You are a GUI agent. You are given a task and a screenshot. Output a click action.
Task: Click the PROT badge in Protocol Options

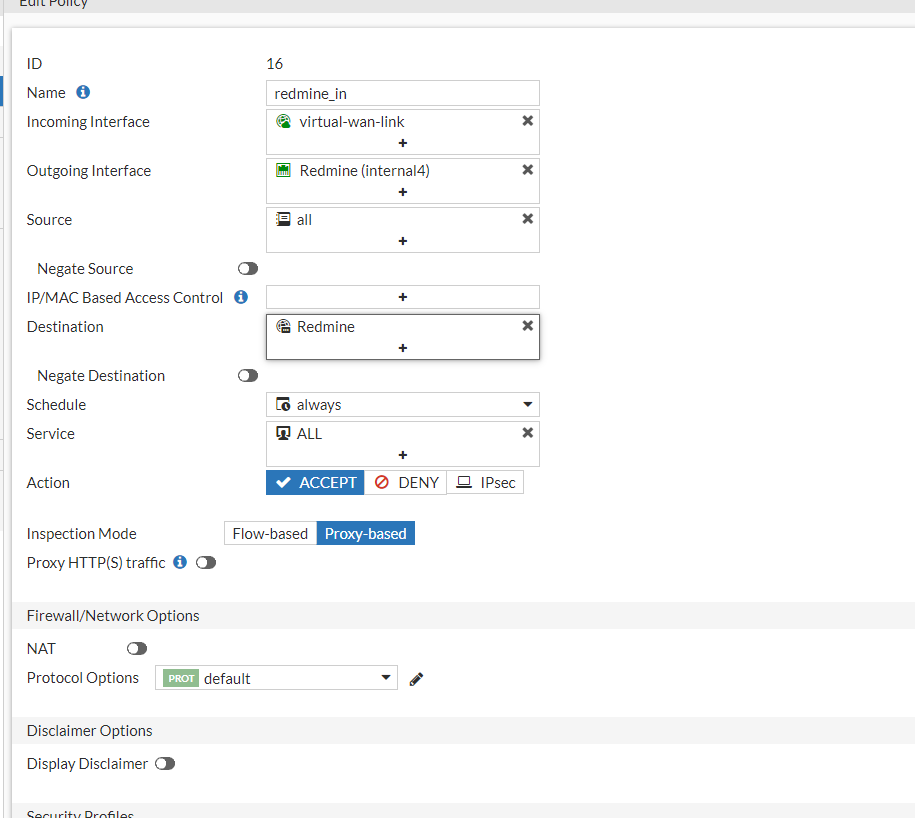pyautogui.click(x=181, y=679)
